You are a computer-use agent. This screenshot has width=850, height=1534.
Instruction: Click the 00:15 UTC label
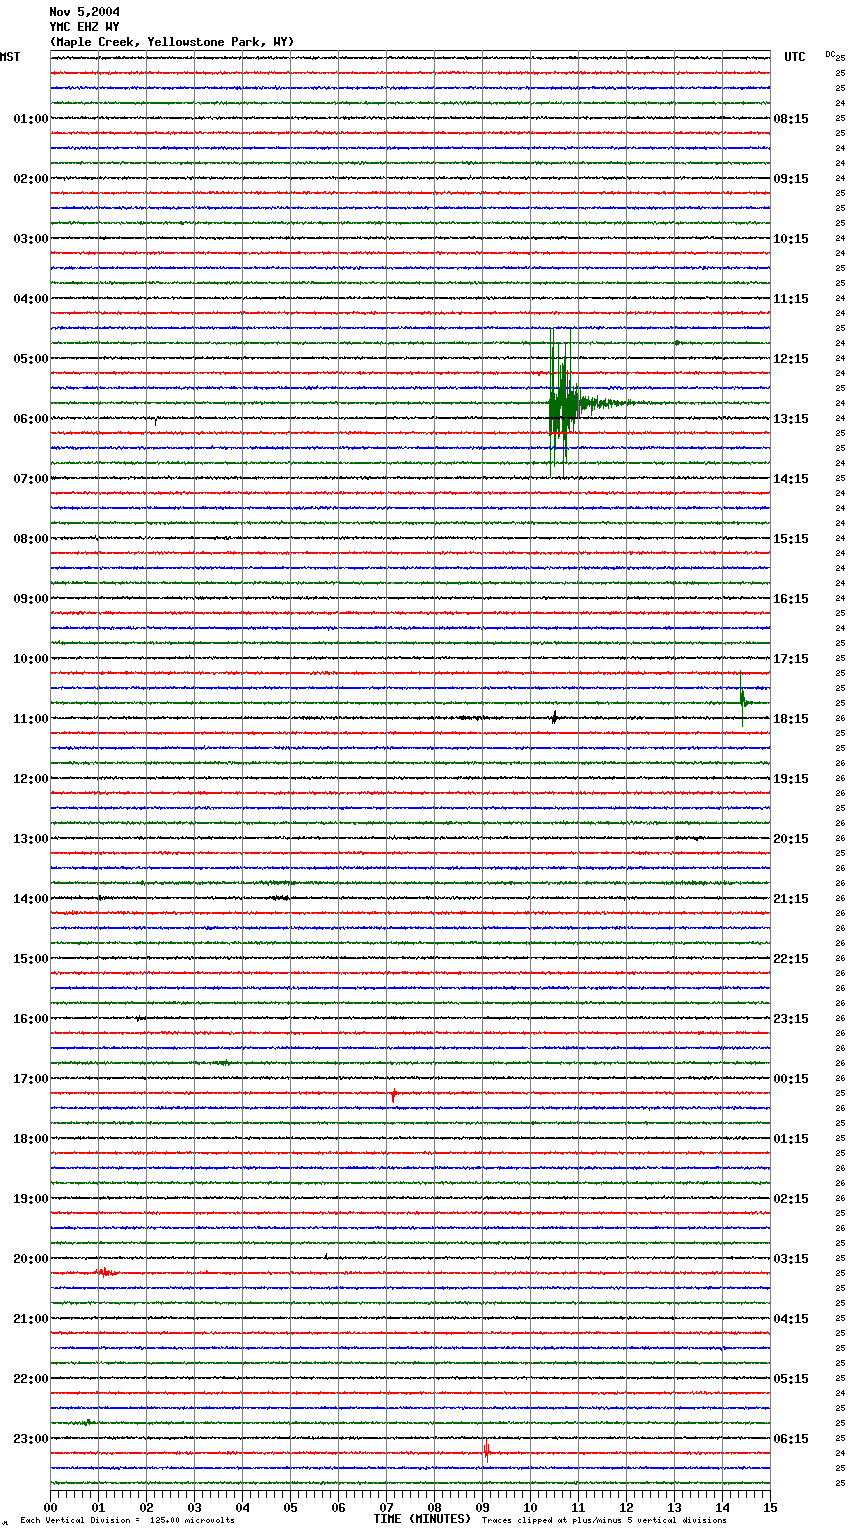[791, 1079]
